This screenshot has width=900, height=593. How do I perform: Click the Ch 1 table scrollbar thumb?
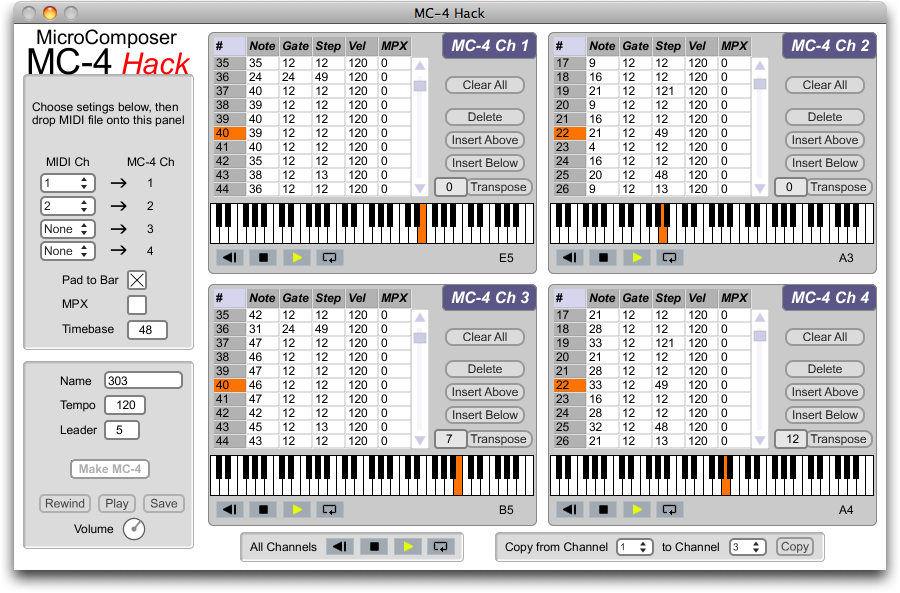pyautogui.click(x=420, y=86)
